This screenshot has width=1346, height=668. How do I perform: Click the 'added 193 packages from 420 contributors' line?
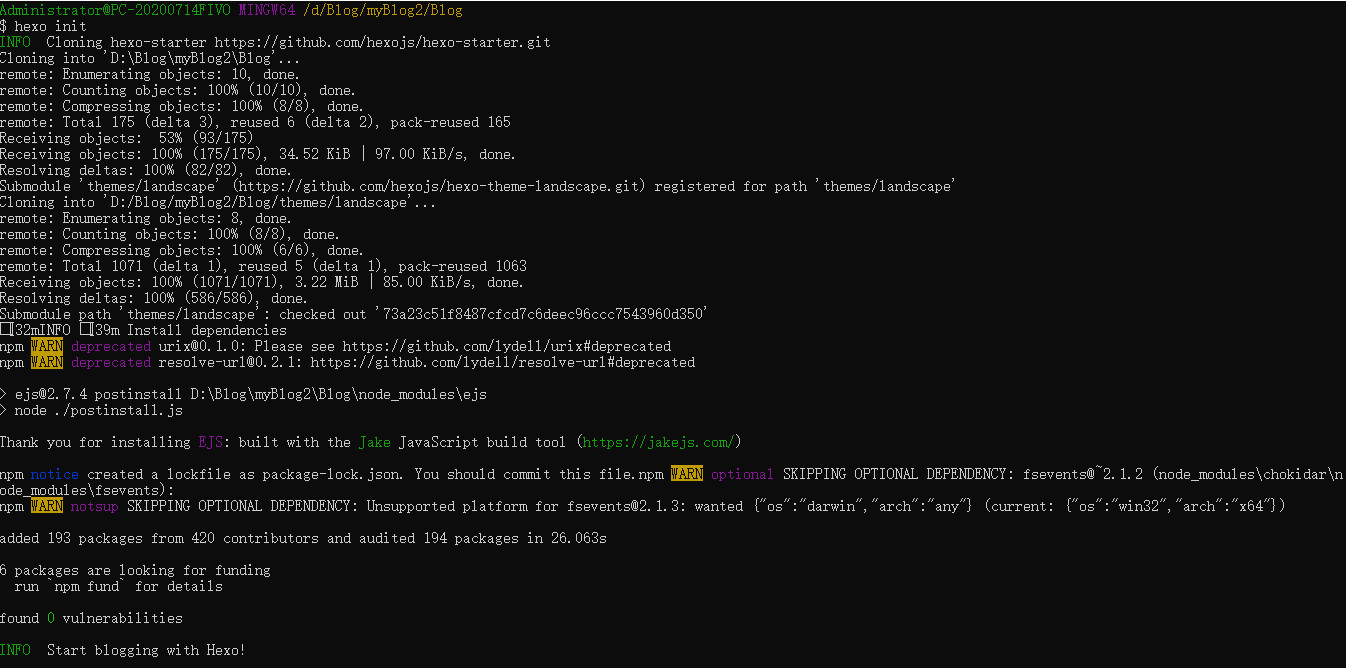(303, 538)
